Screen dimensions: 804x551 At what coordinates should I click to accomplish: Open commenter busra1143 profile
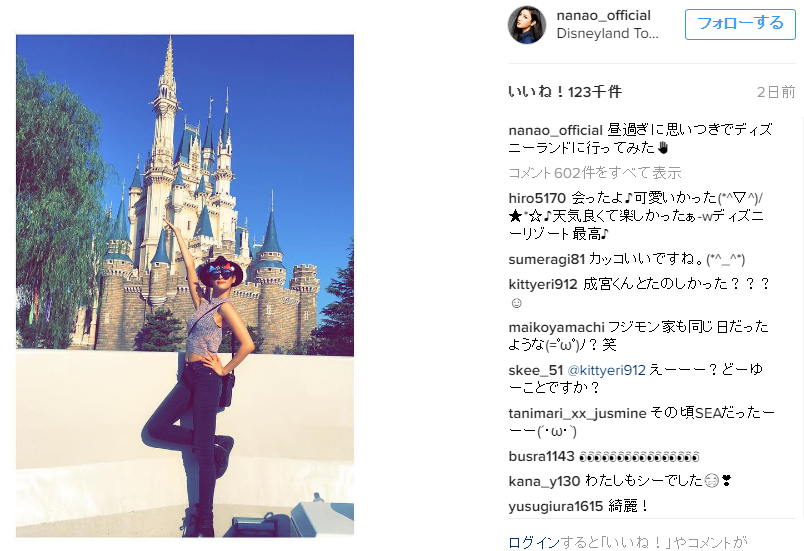[x=541, y=456]
